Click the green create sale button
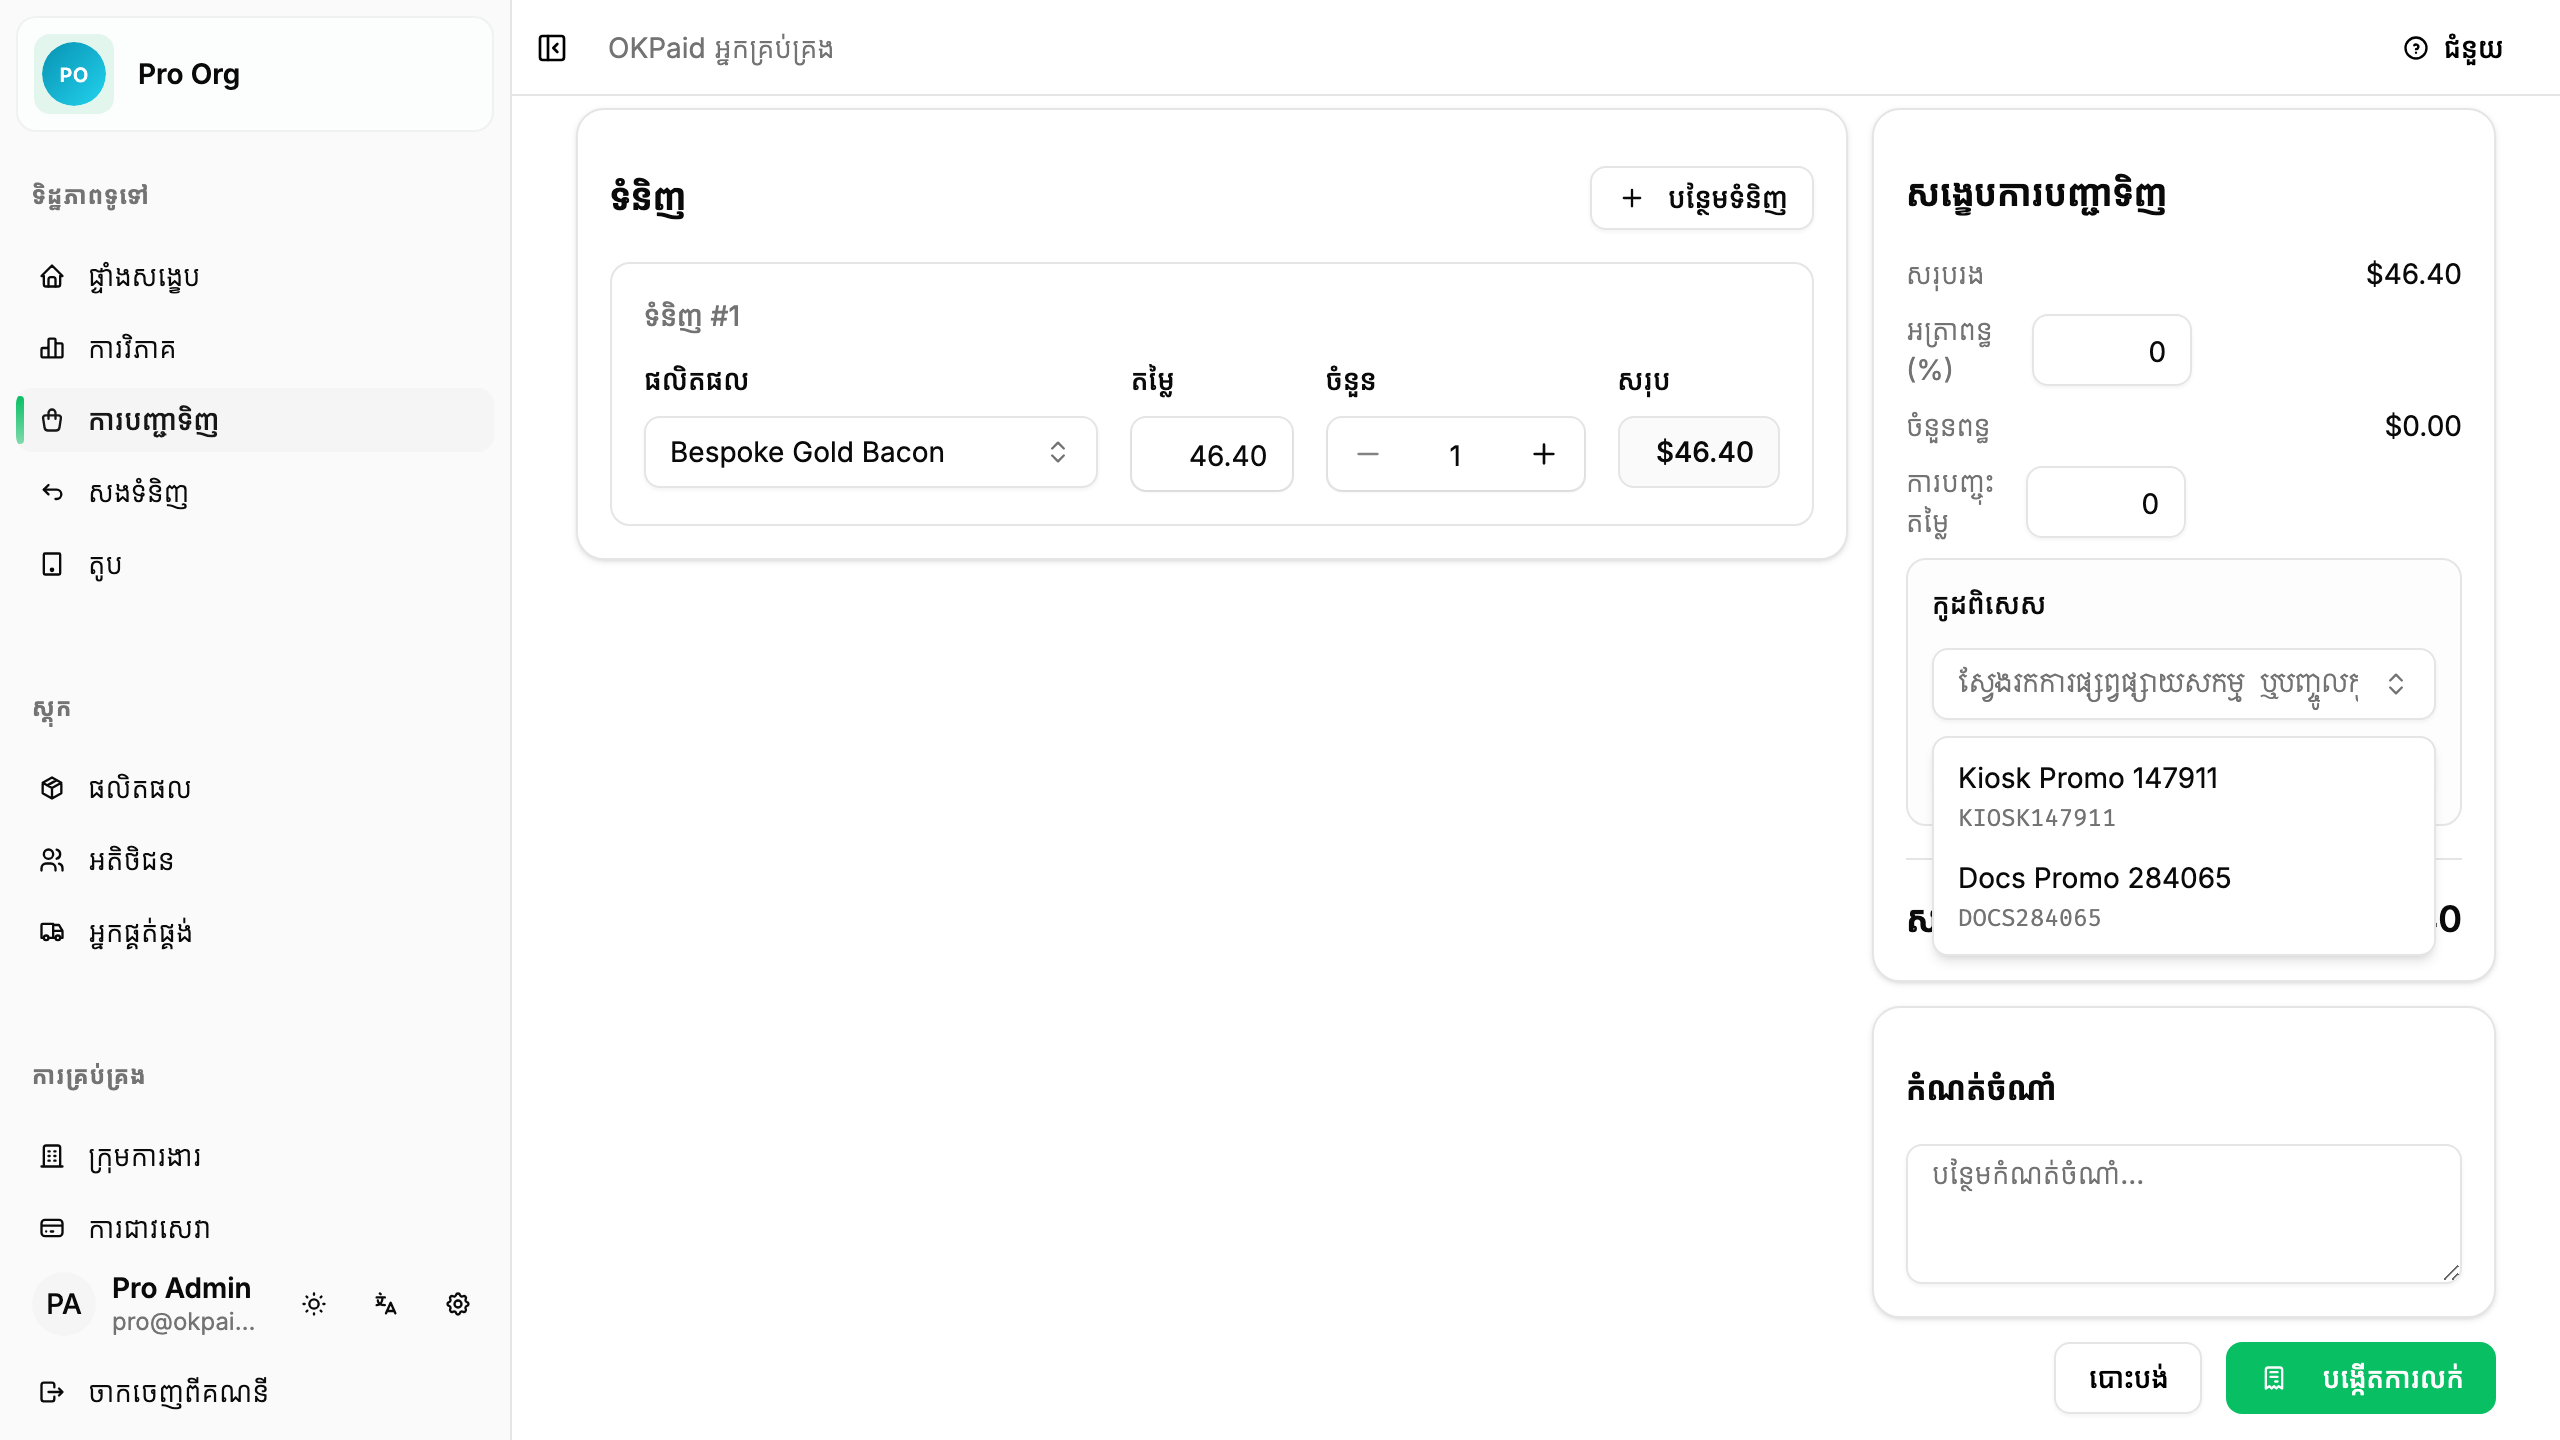2560x1440 pixels. point(2360,1378)
